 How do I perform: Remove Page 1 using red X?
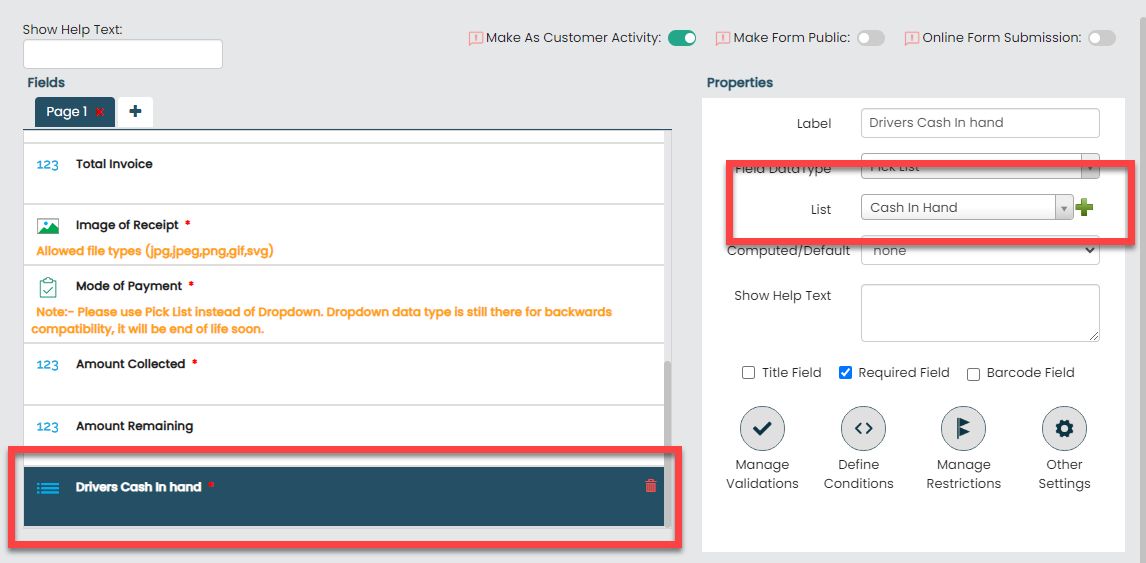tap(100, 112)
